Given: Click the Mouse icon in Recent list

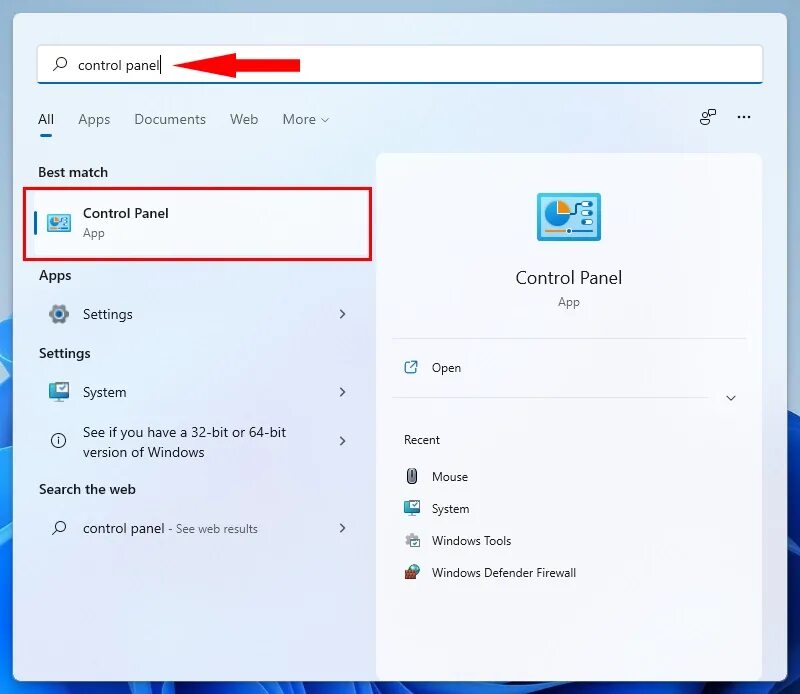Looking at the screenshot, I should point(412,476).
